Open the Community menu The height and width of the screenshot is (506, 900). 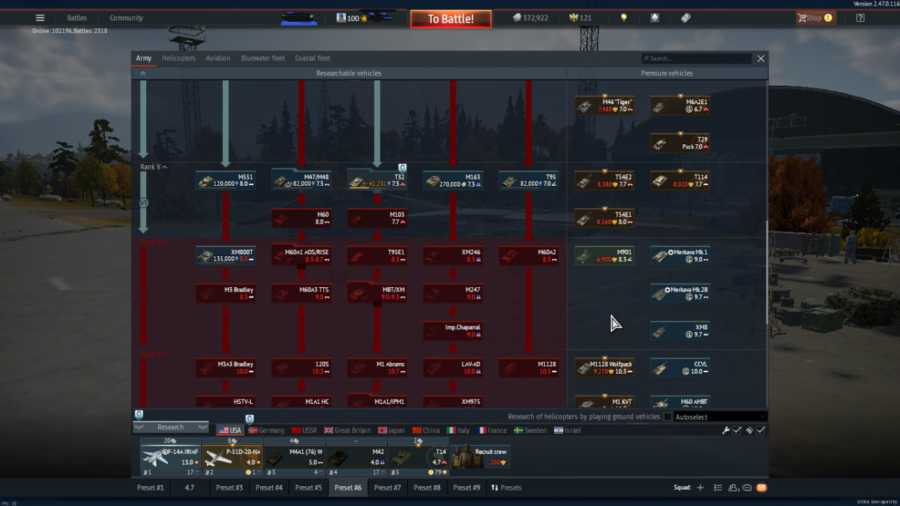126,18
